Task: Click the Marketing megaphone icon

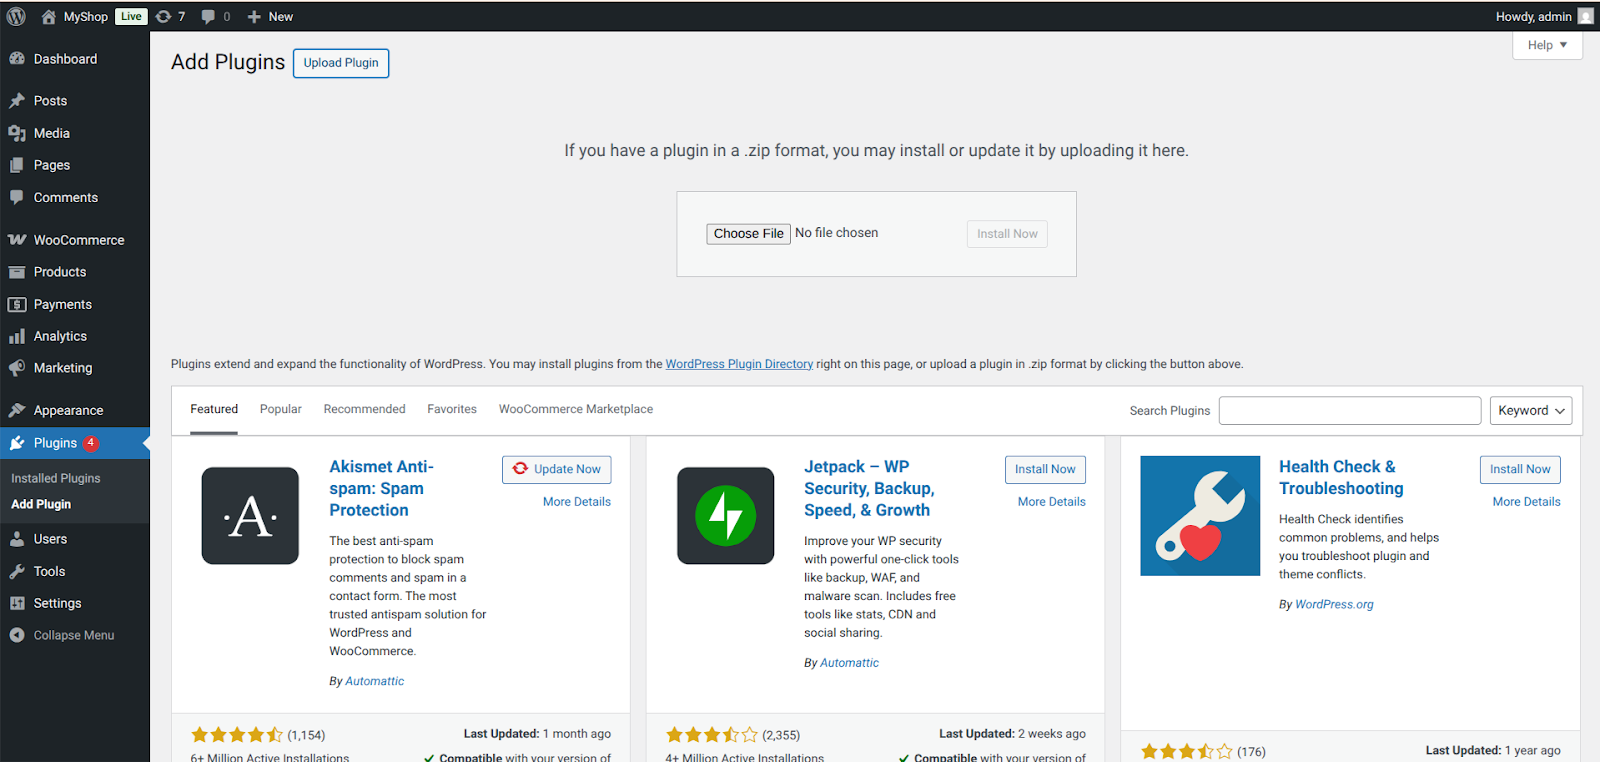Action: click(17, 368)
